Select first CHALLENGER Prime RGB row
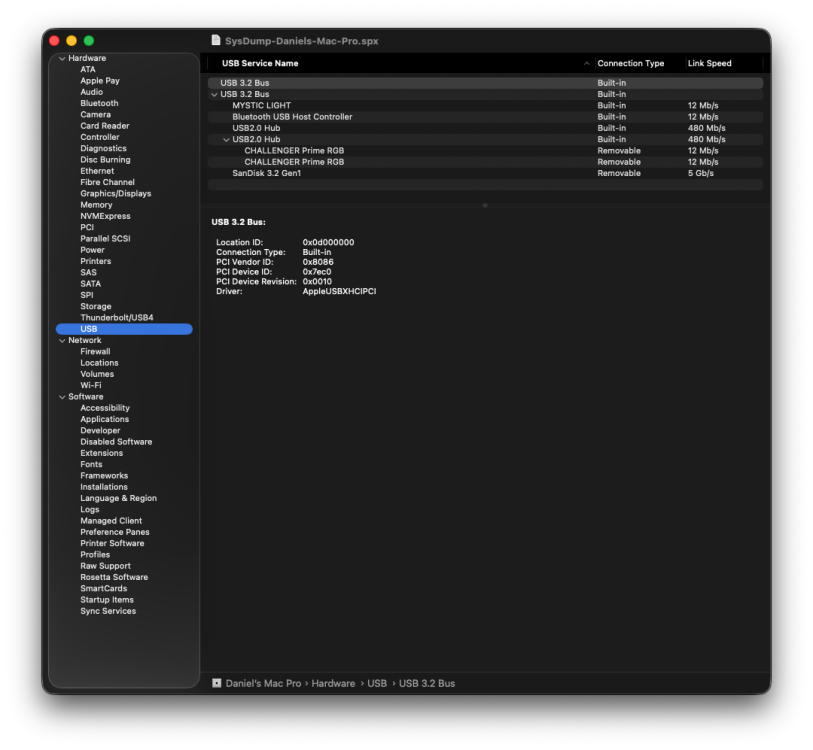The width and height of the screenshot is (813, 750). pyautogui.click(x=485, y=151)
